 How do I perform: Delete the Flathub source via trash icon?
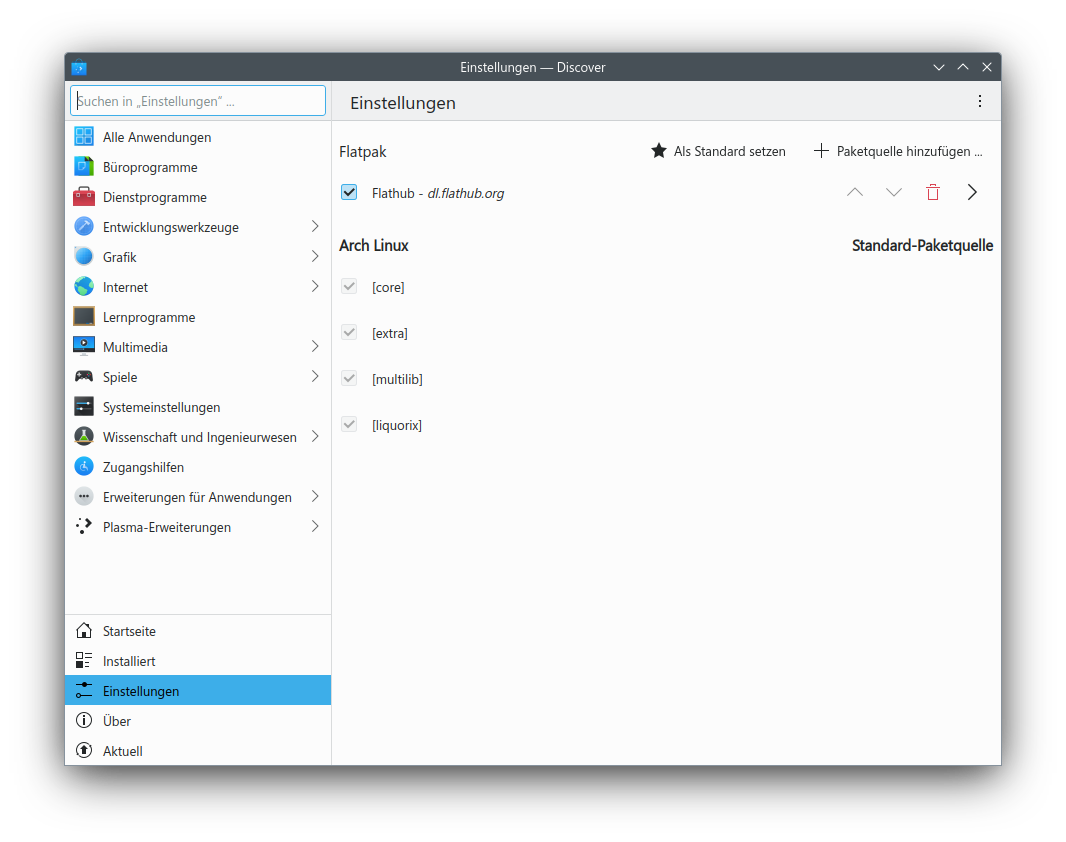coord(933,192)
